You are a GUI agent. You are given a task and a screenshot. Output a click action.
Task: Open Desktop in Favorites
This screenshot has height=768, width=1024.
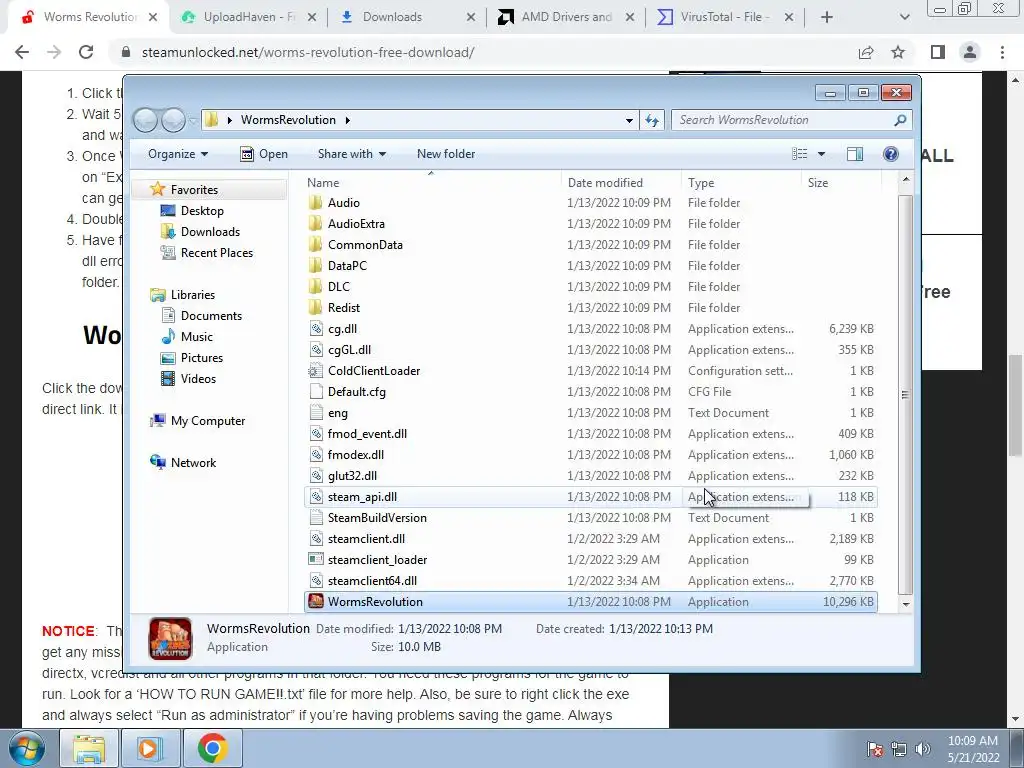[x=202, y=211]
